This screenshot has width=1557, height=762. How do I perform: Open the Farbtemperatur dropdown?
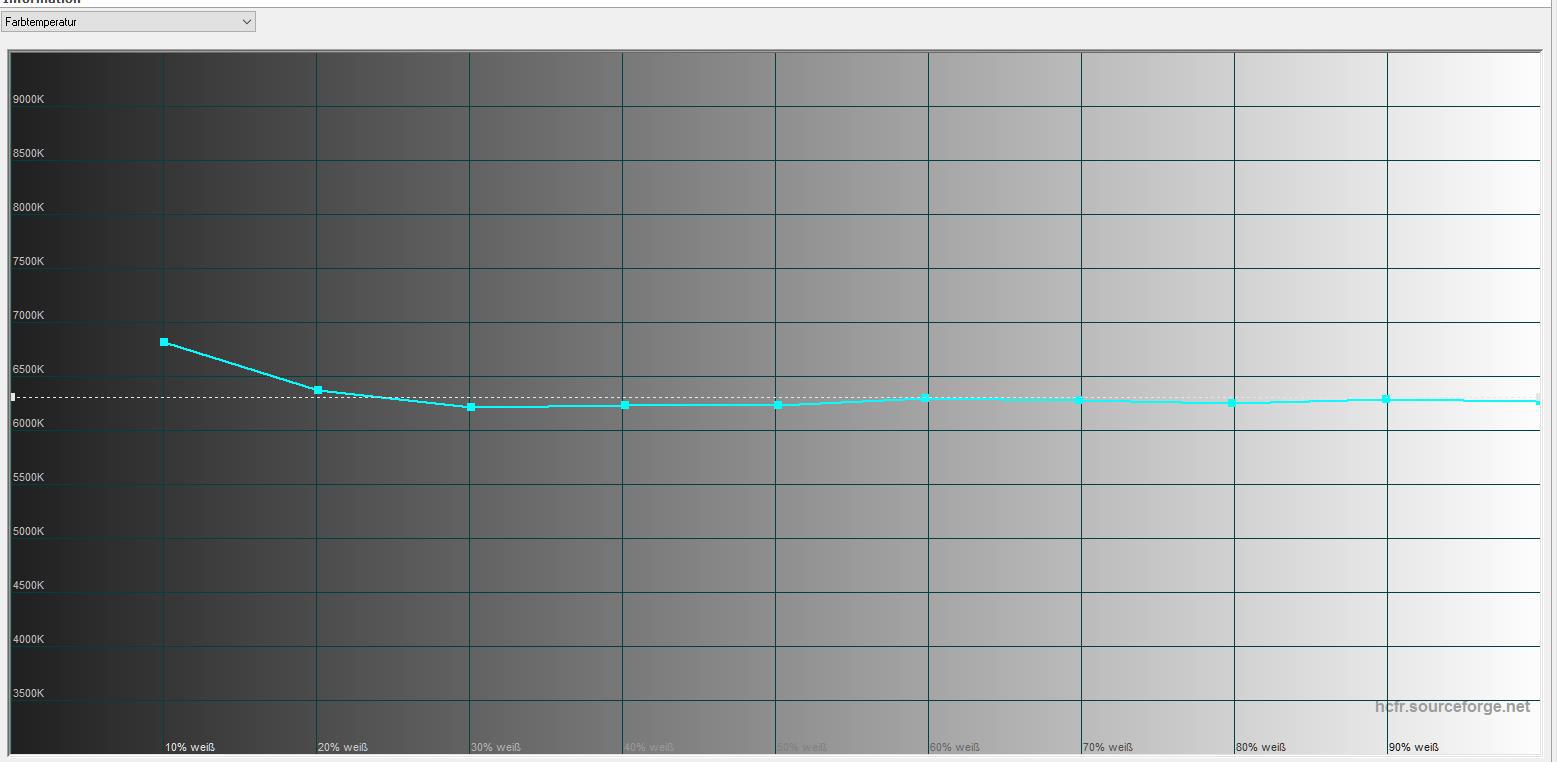[x=128, y=21]
